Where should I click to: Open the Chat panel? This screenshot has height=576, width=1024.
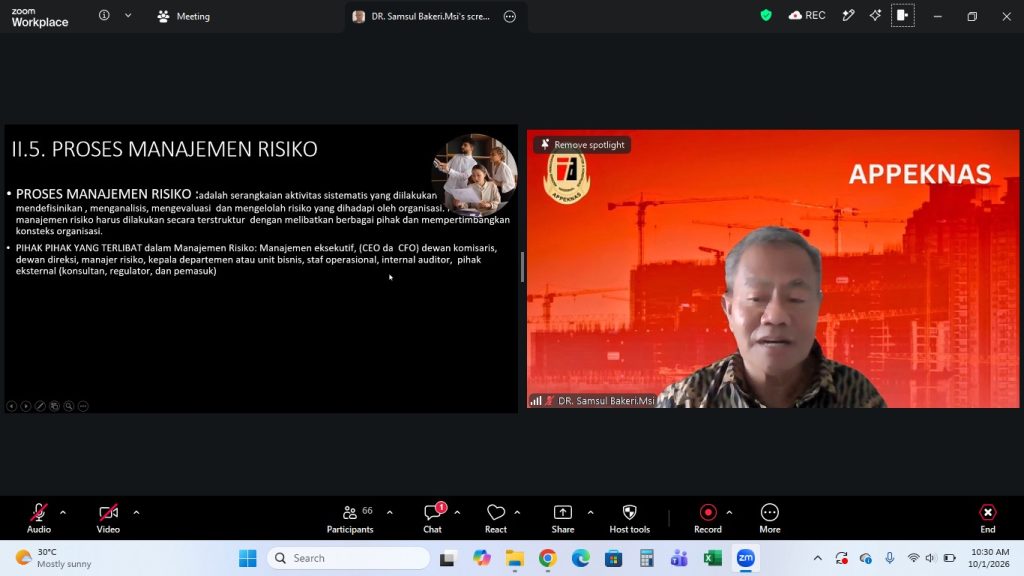tap(432, 519)
